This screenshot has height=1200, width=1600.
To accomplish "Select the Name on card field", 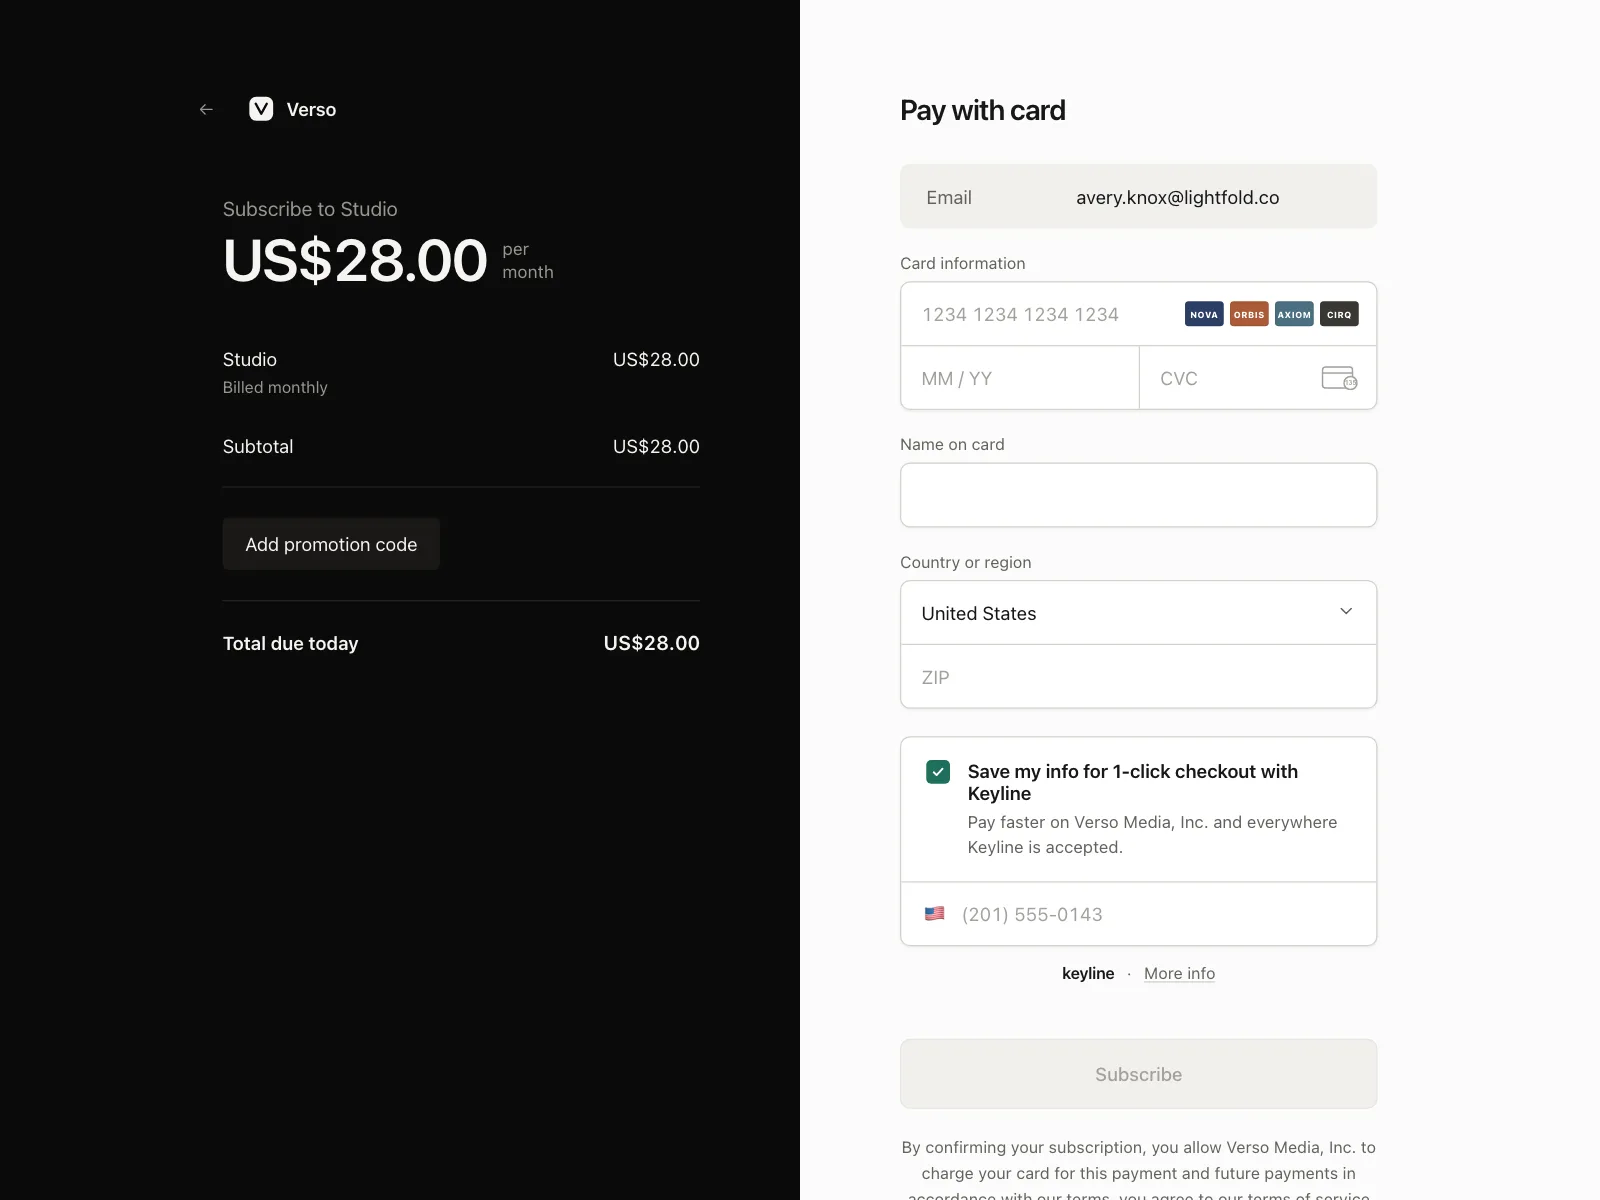I will click(1138, 495).
